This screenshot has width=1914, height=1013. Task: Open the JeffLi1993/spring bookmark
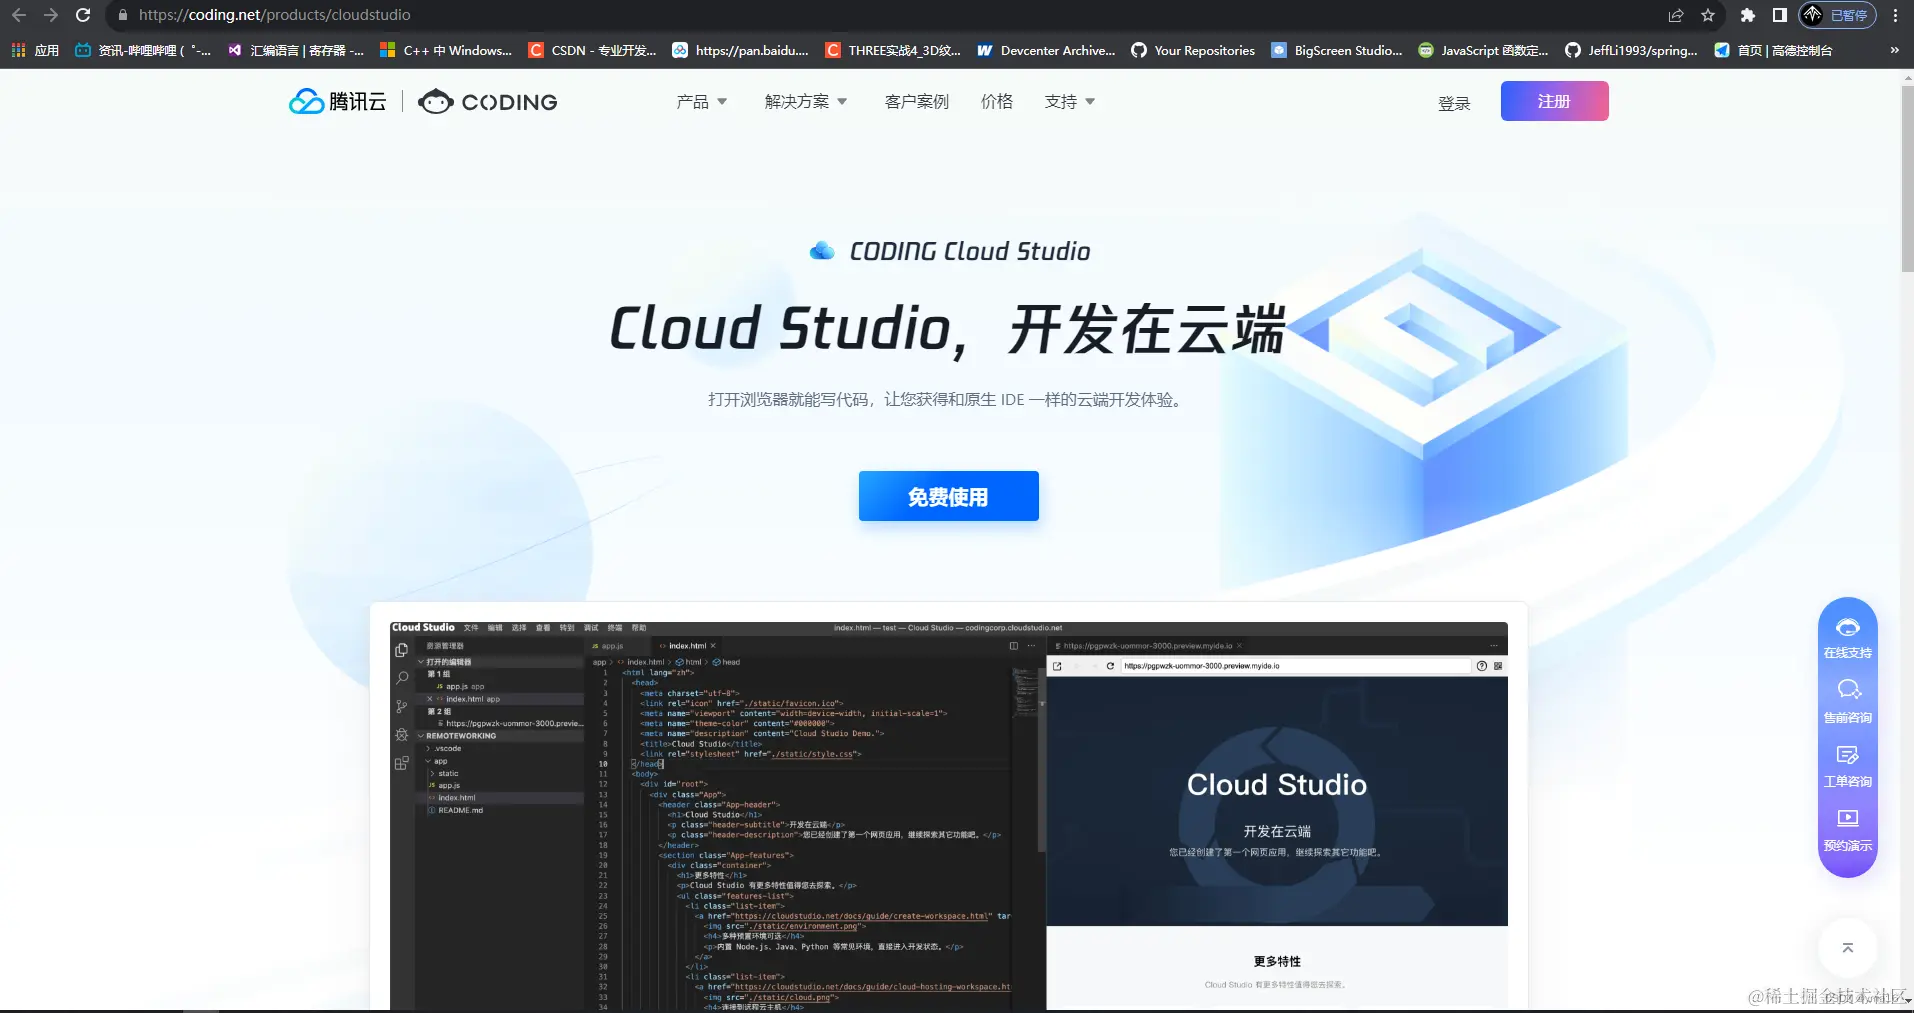point(1632,50)
